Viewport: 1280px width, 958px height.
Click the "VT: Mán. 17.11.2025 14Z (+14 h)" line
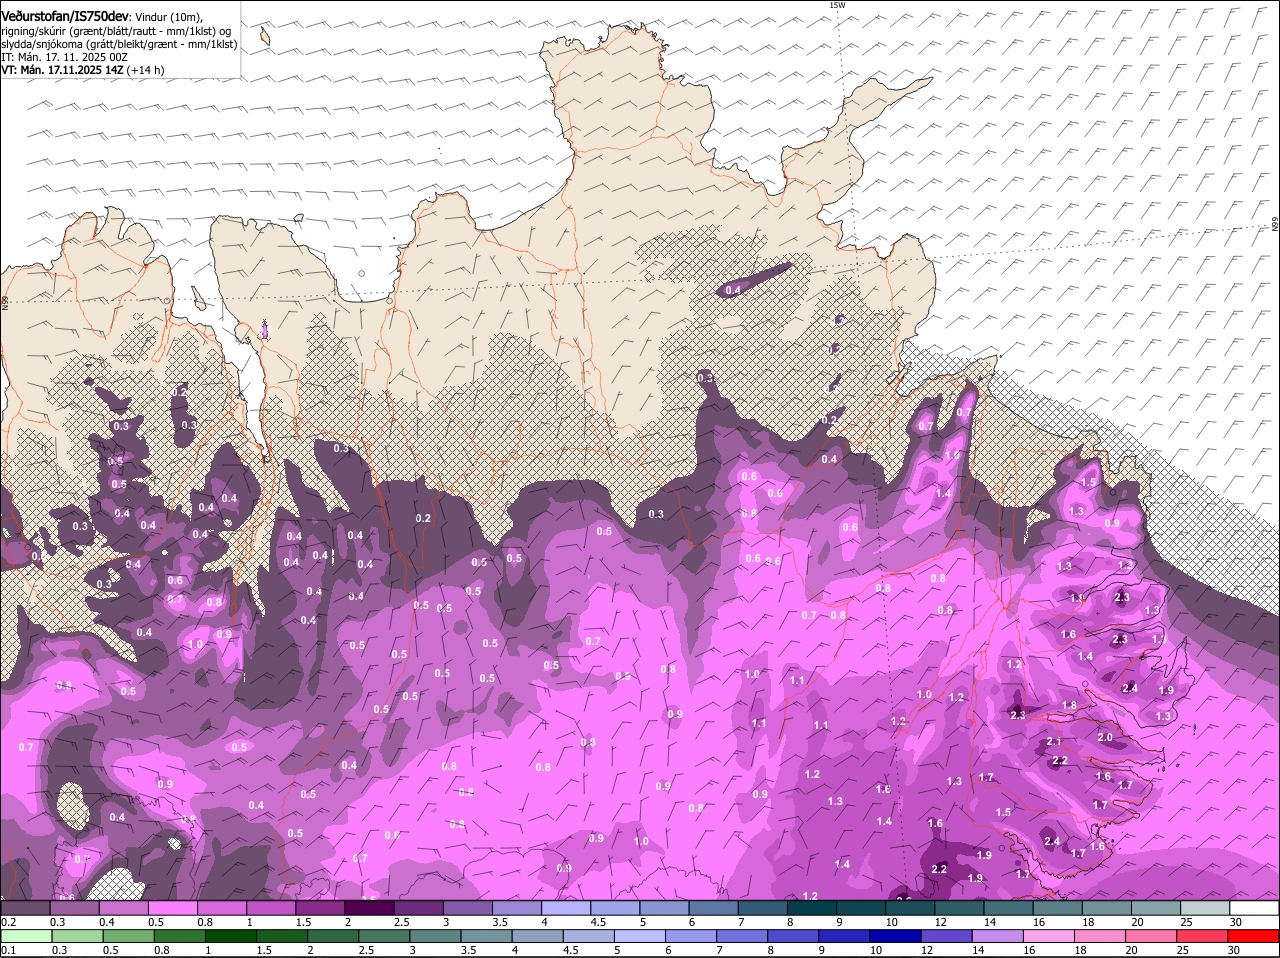click(83, 70)
